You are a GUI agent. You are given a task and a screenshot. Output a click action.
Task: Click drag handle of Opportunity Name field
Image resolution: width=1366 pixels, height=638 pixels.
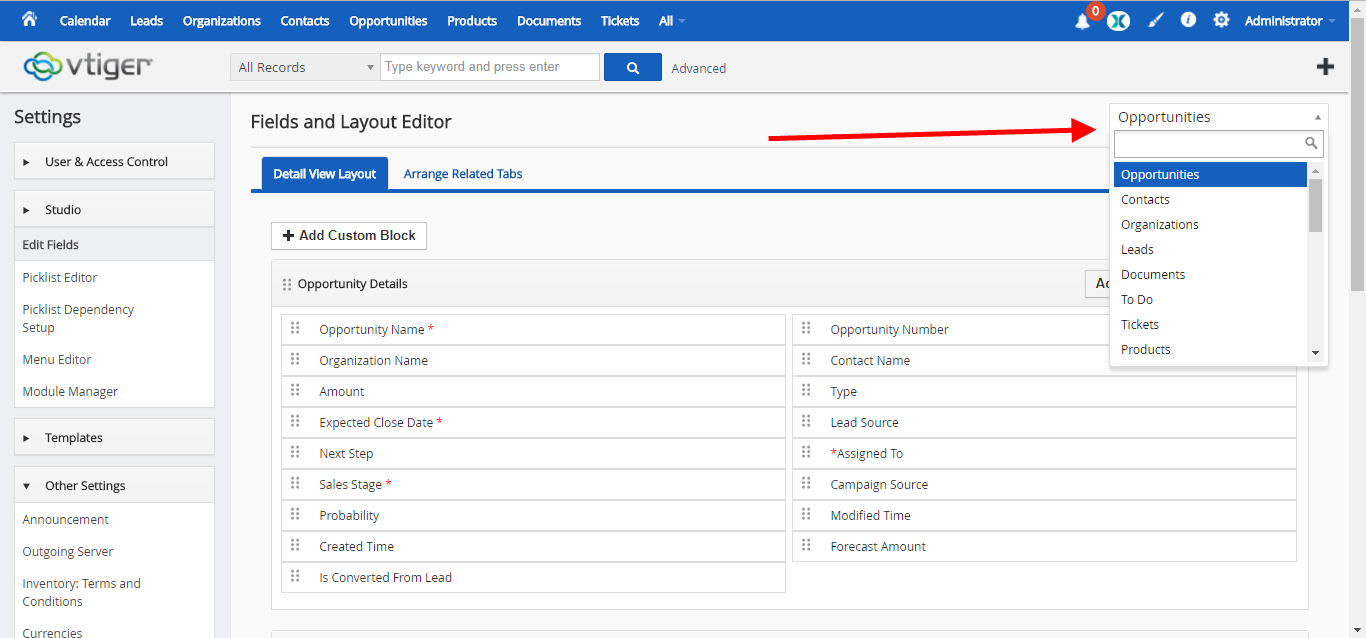point(295,328)
